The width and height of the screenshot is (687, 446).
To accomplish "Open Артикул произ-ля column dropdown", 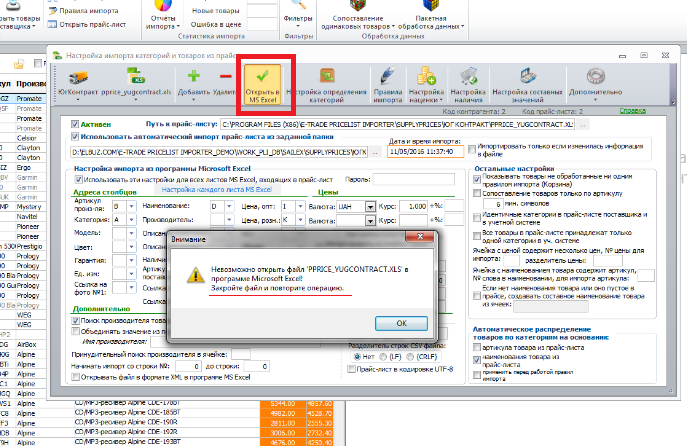I will point(131,206).
